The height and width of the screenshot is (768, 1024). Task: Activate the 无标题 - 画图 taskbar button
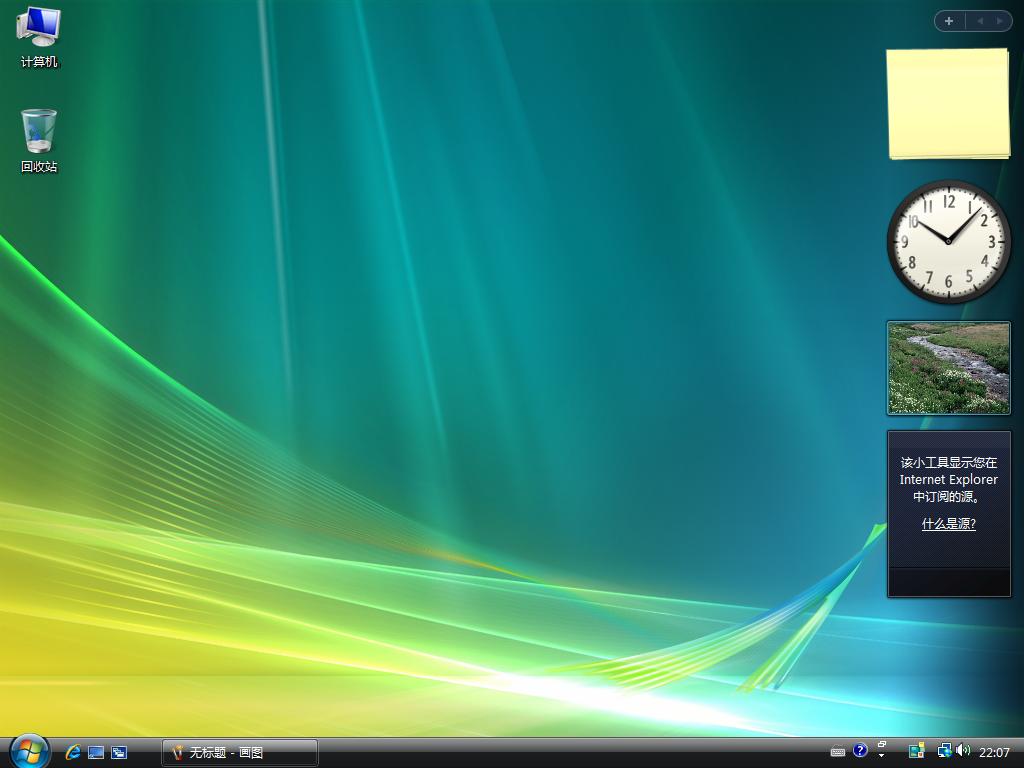pyautogui.click(x=240, y=752)
